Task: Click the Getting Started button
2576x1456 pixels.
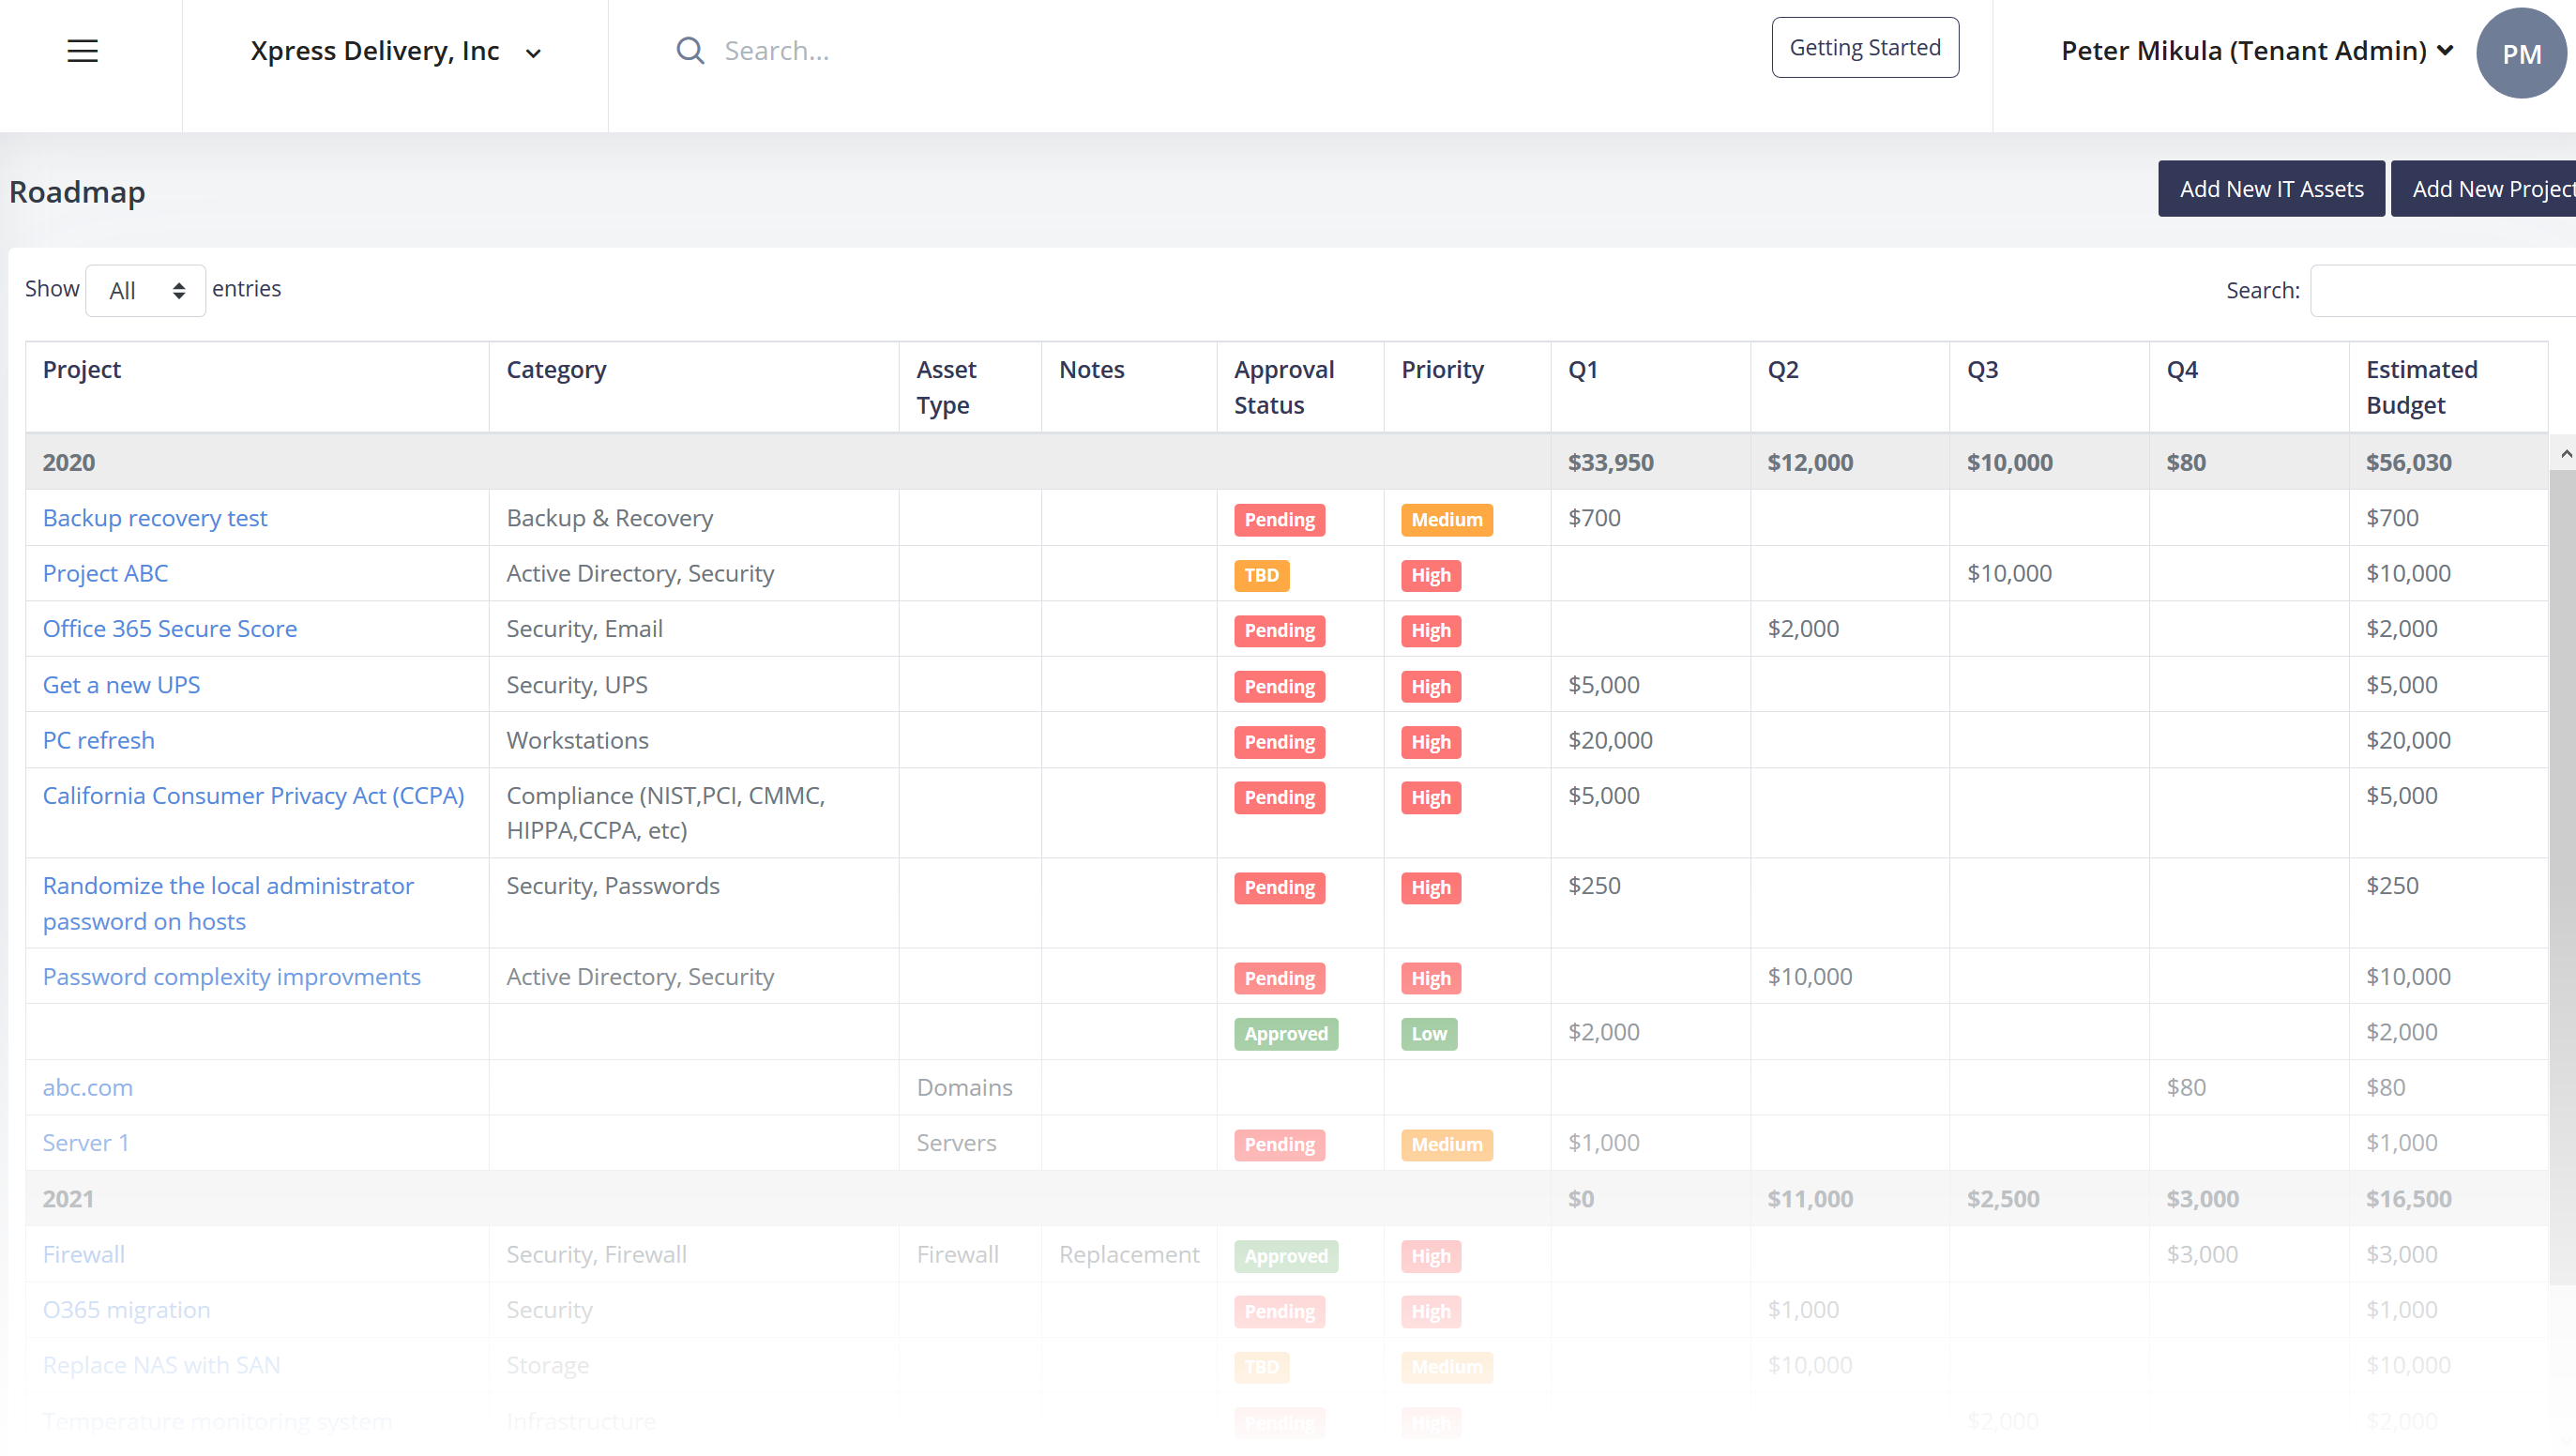Action: click(x=1865, y=47)
